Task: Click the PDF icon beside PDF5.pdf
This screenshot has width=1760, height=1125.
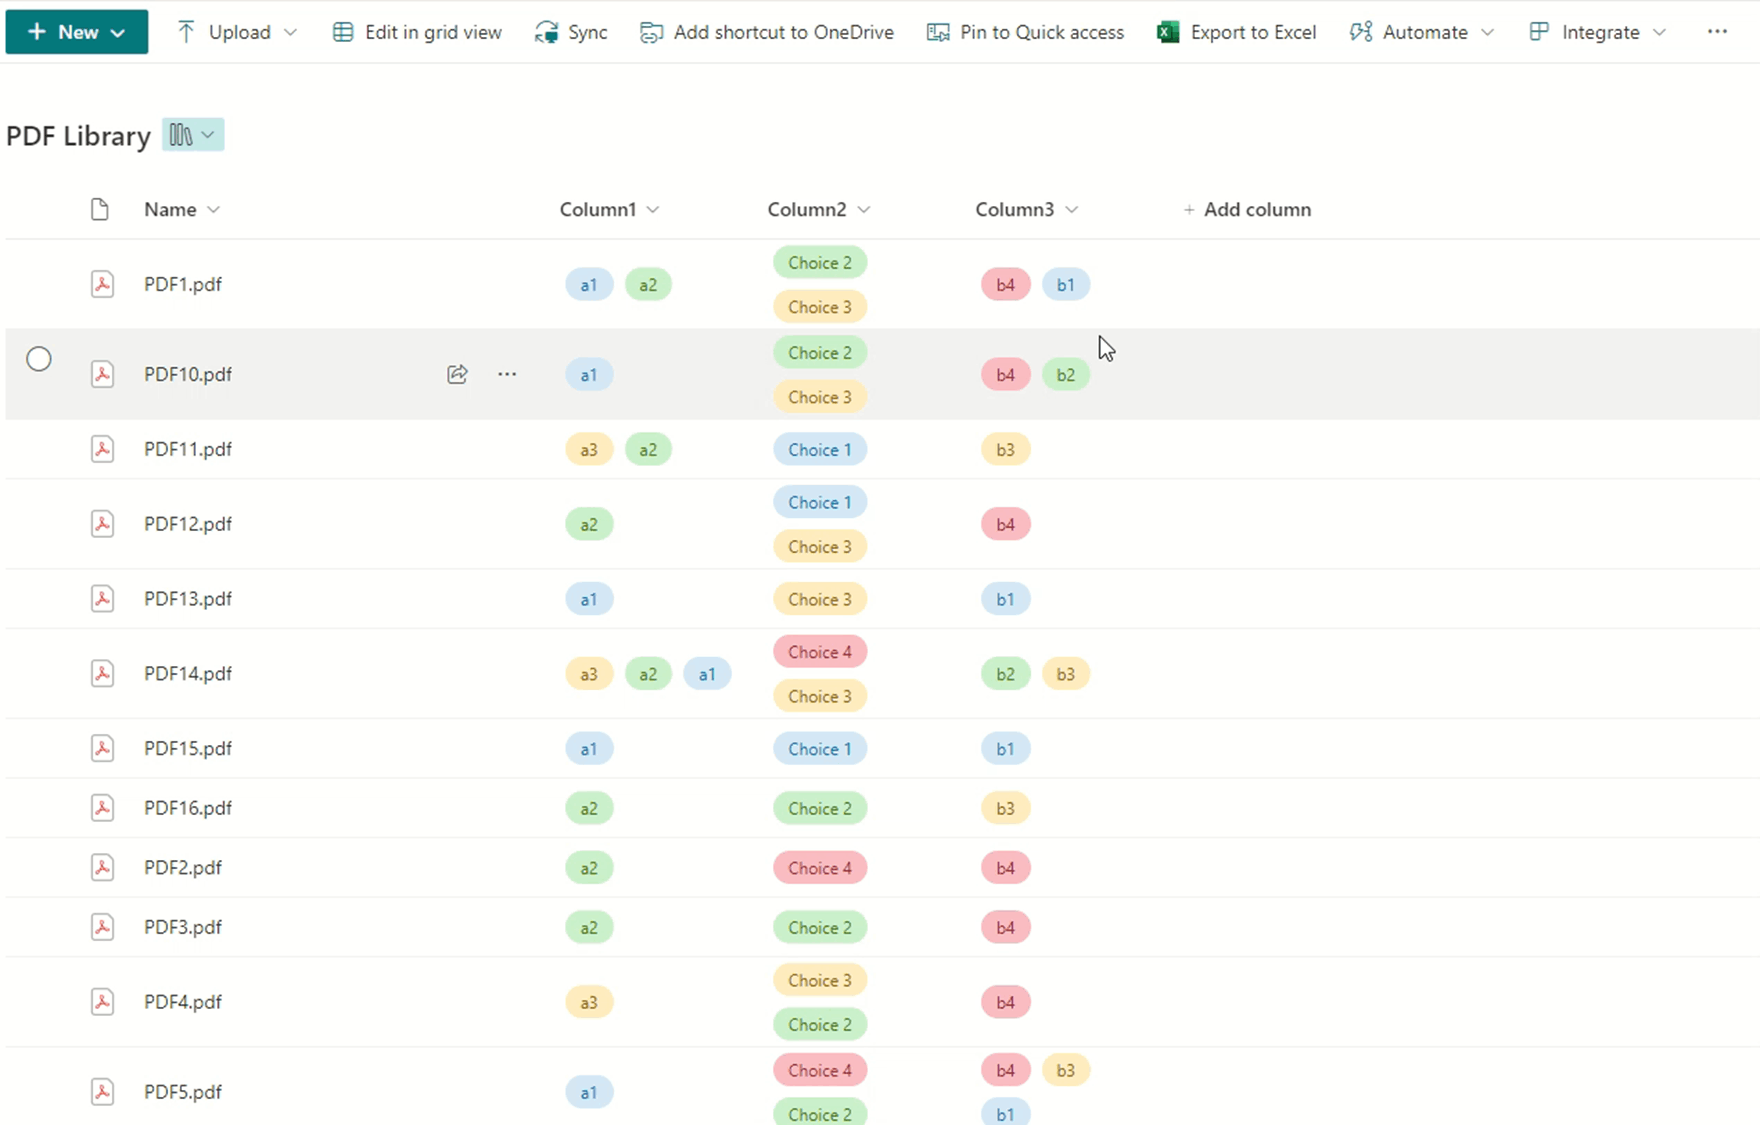Action: click(x=102, y=1091)
